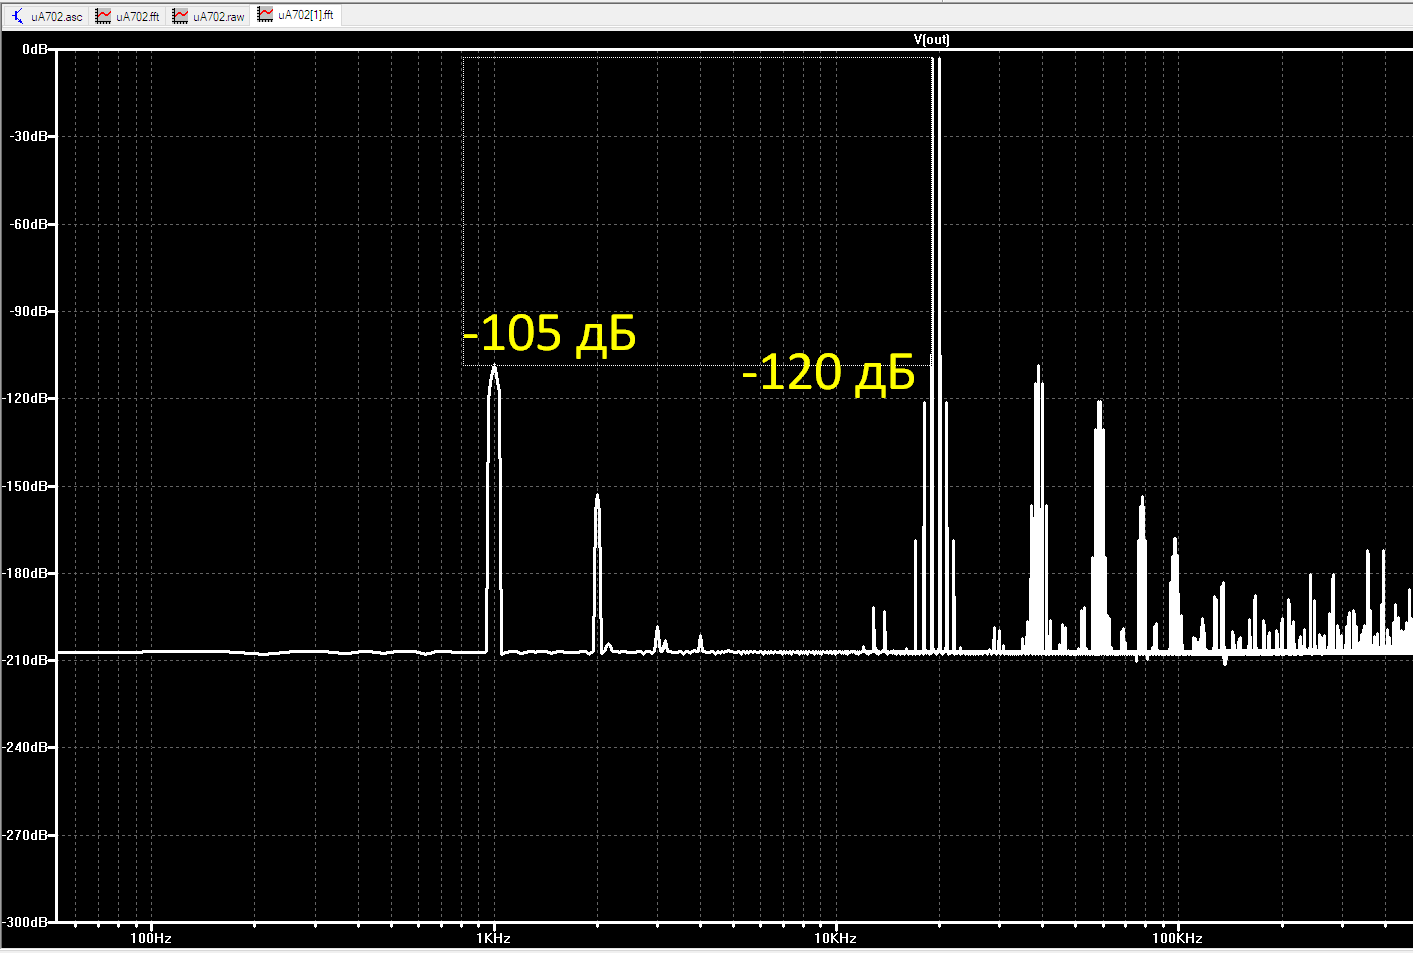Click the 10KHz frequency axis label
Image resolution: width=1413 pixels, height=953 pixels.
(x=835, y=938)
